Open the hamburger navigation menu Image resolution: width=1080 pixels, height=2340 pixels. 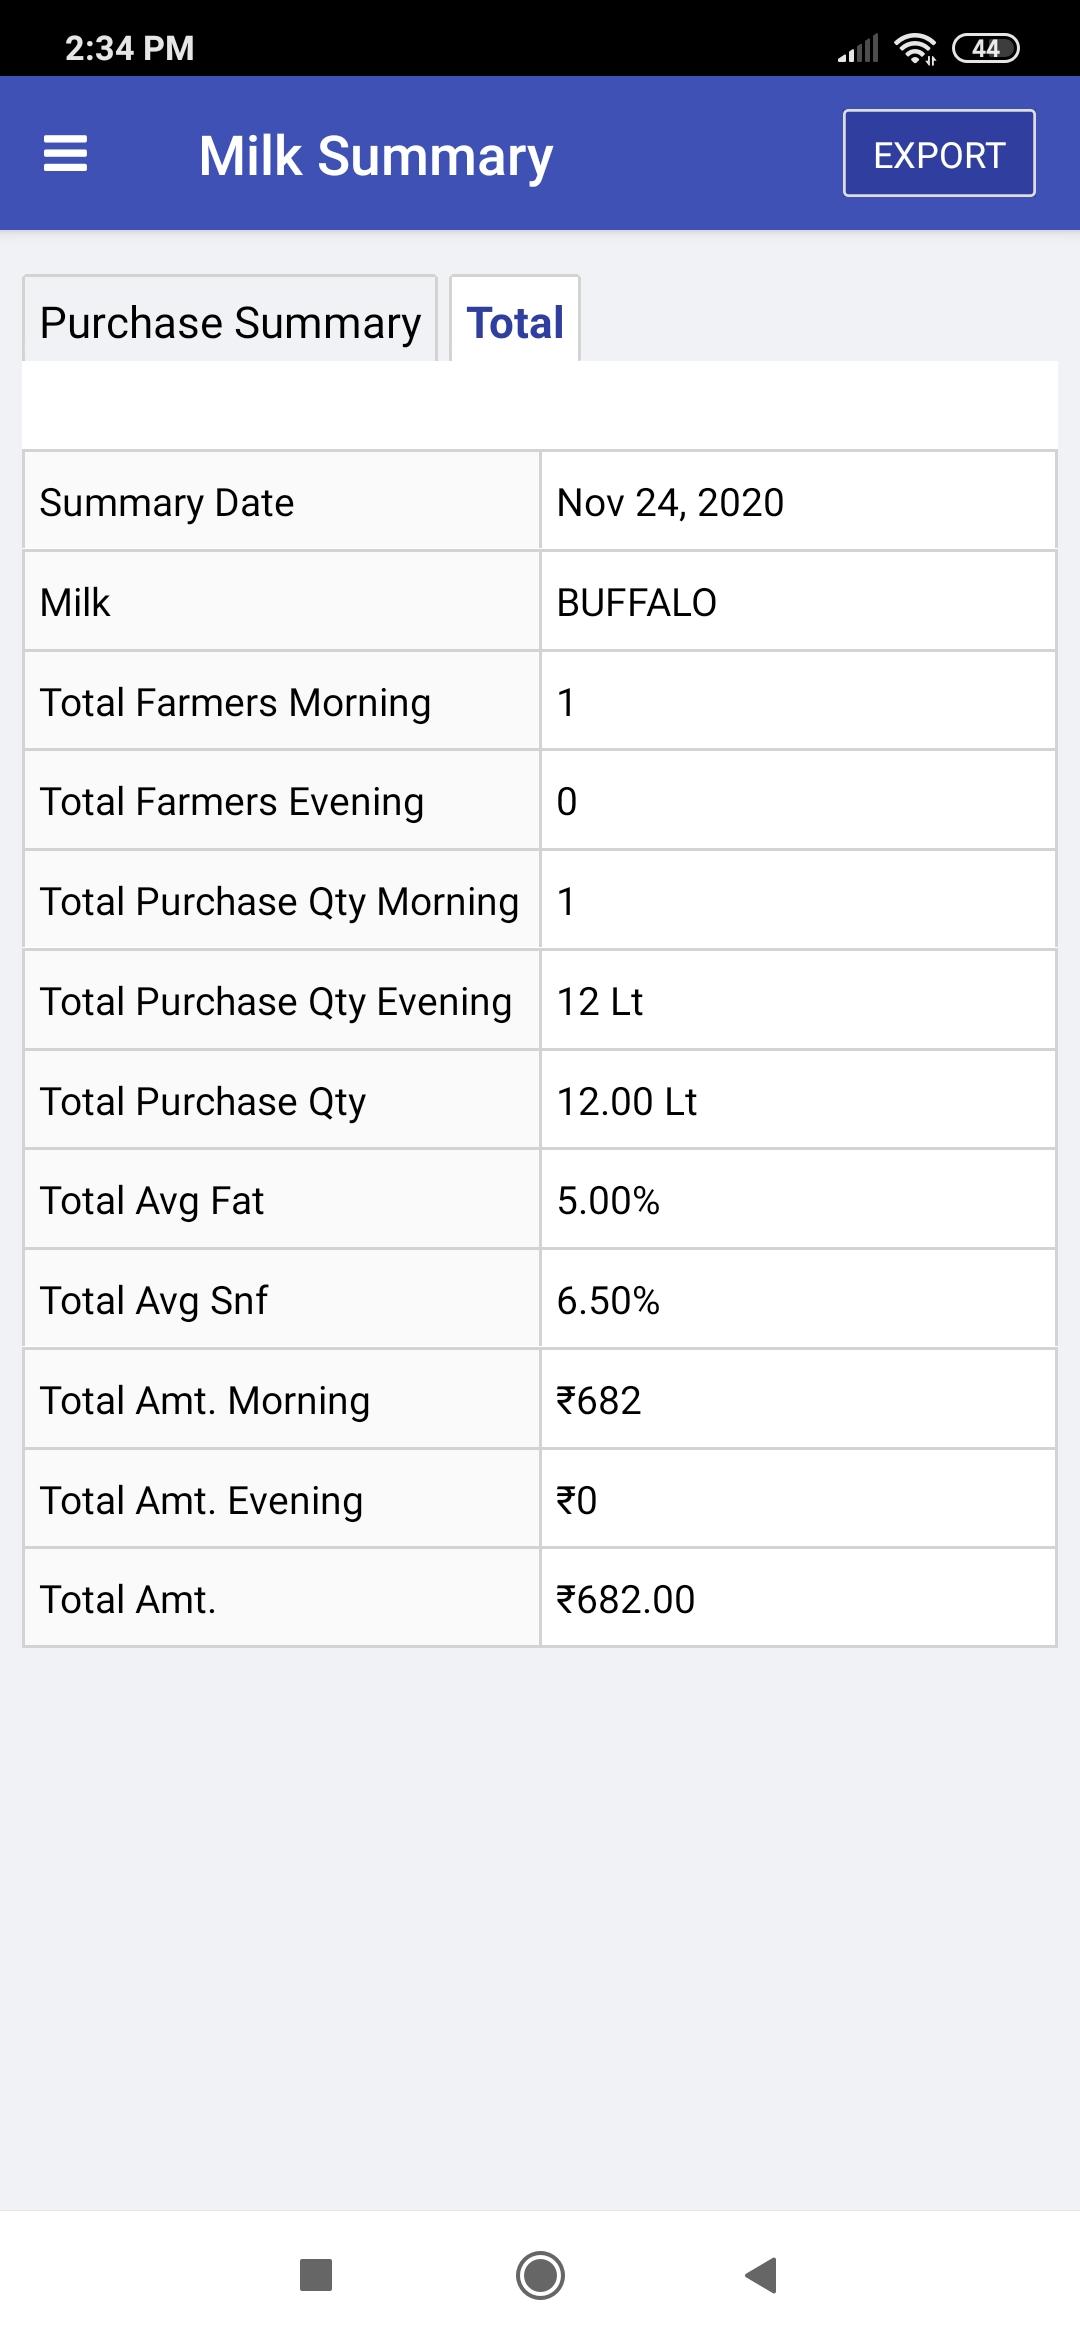click(66, 154)
